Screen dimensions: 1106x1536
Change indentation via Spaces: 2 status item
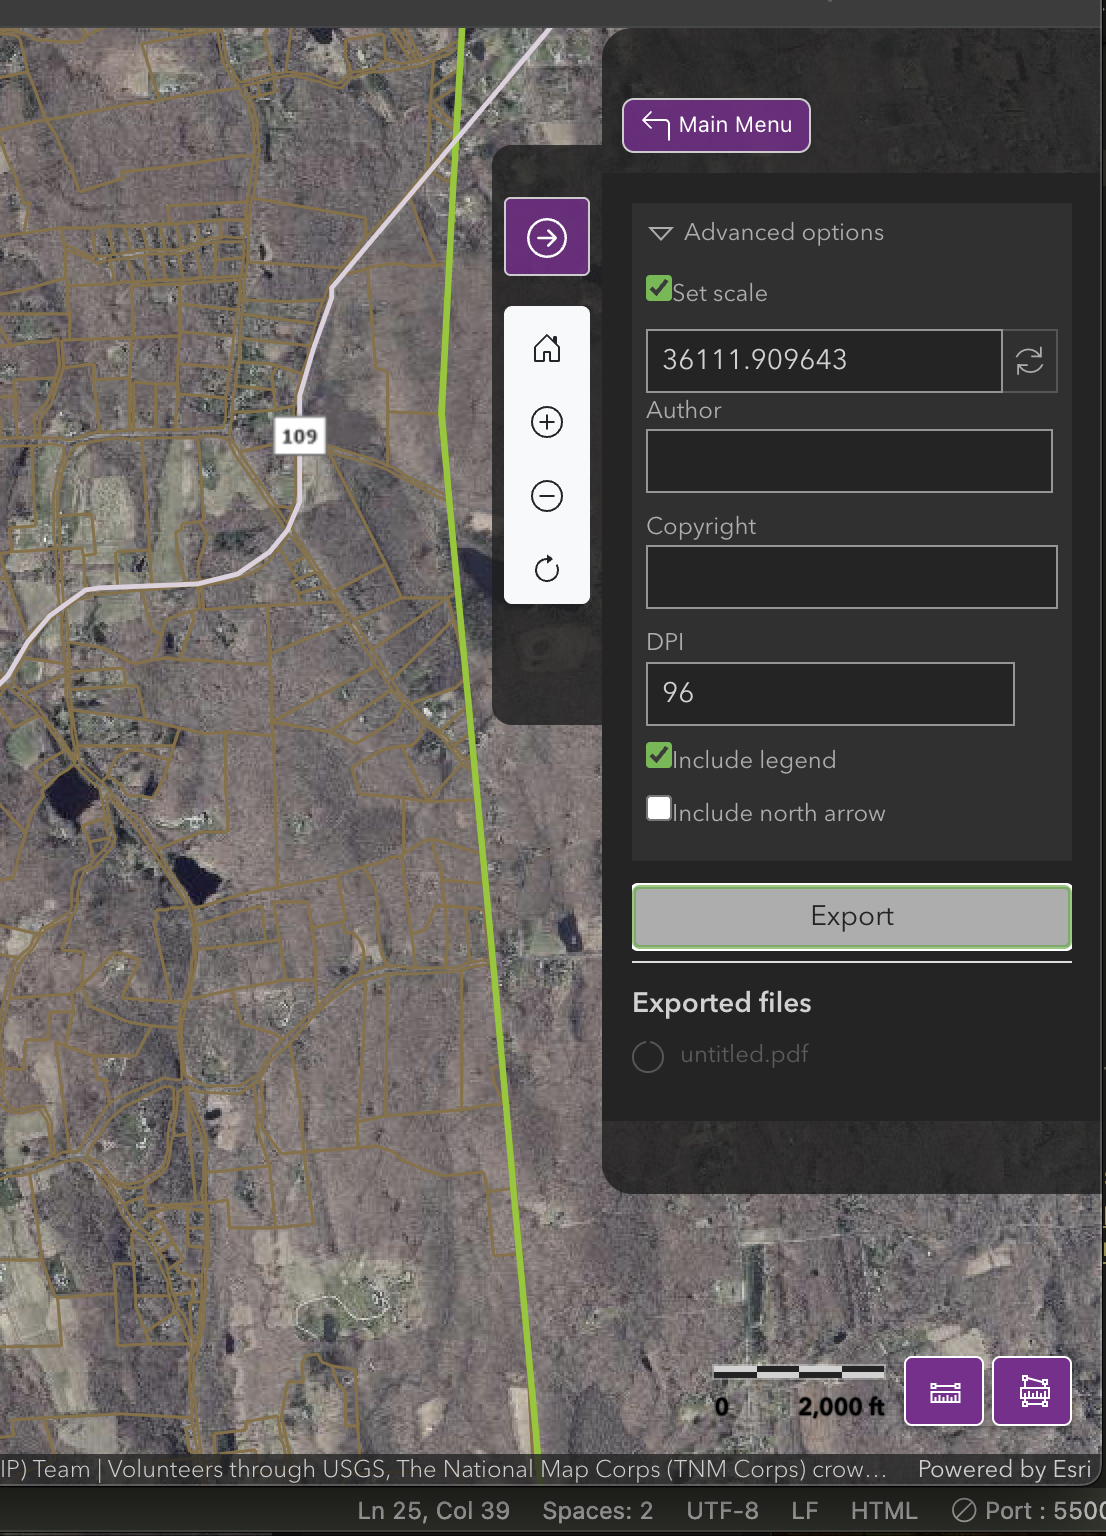[597, 1510]
